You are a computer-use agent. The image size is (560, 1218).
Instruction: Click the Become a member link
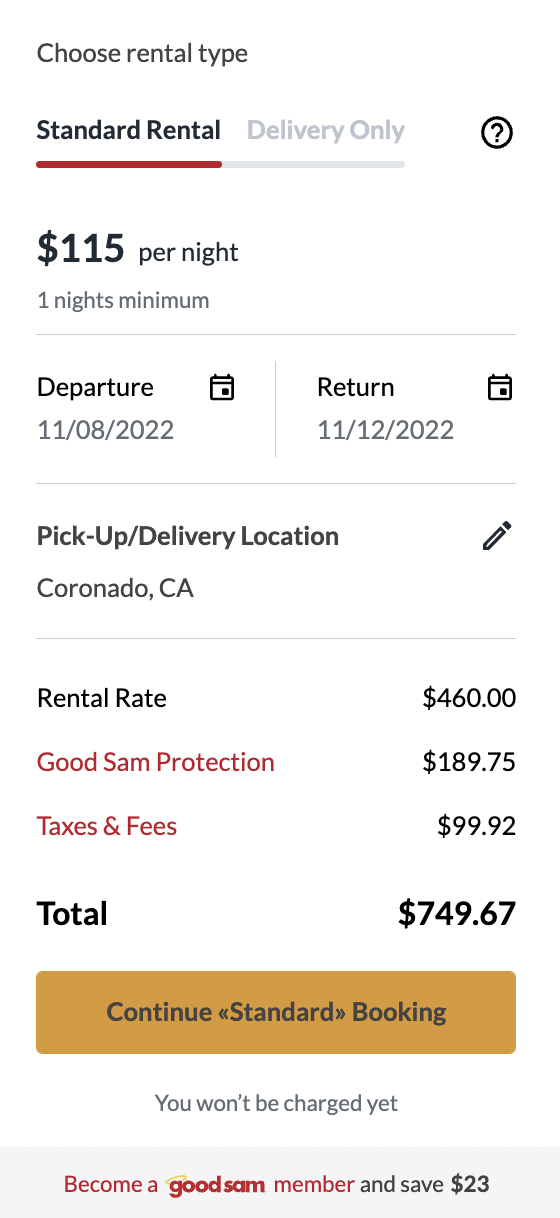tap(209, 1185)
